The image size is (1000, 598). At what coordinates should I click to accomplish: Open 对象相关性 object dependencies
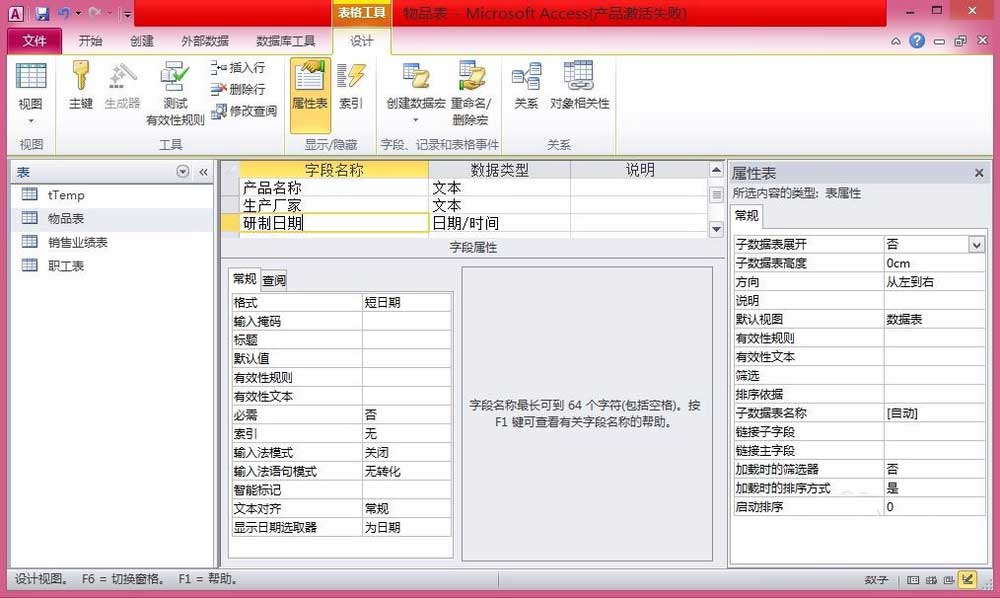pos(579,86)
